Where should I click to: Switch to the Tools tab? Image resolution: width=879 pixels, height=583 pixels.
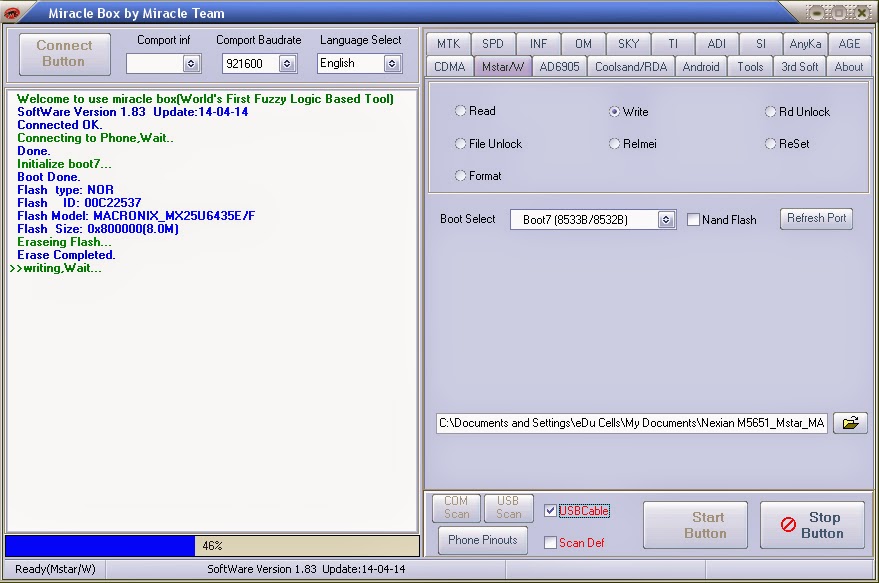click(x=750, y=67)
